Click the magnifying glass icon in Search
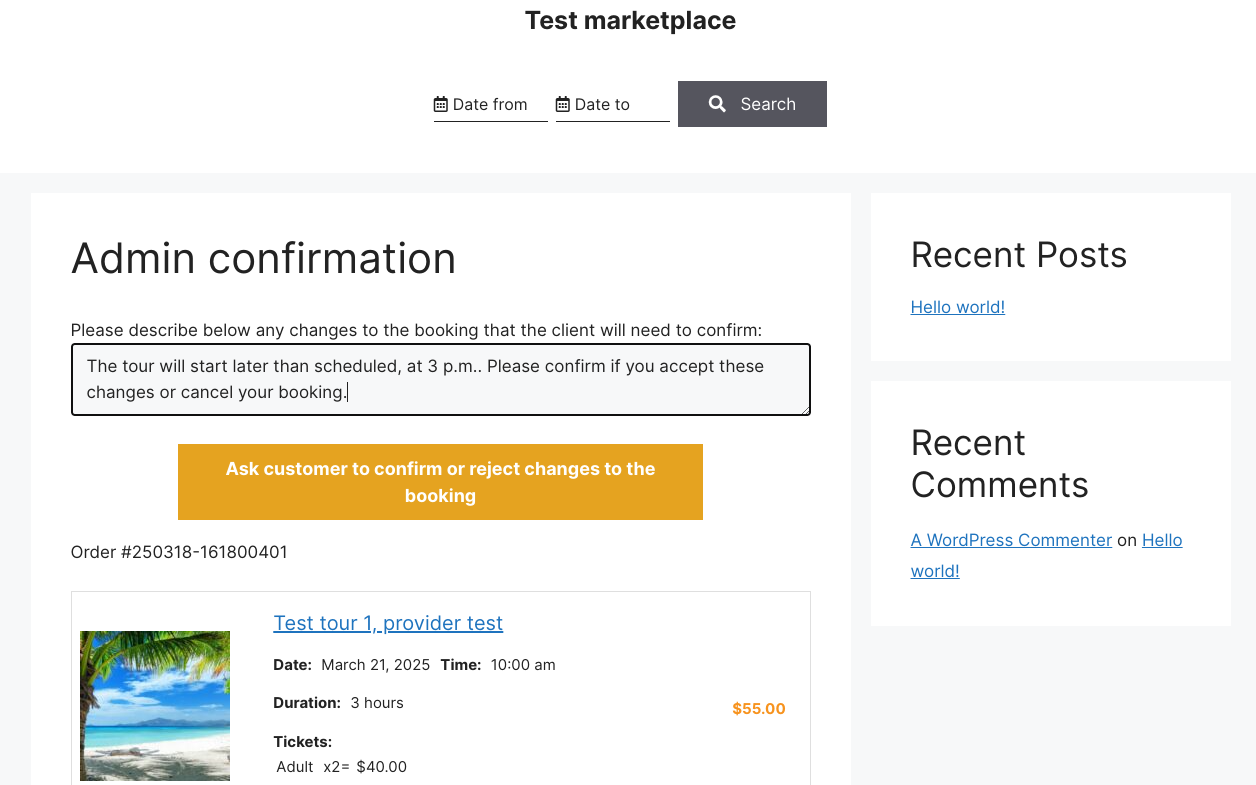Viewport: 1256px width, 785px height. [717, 104]
